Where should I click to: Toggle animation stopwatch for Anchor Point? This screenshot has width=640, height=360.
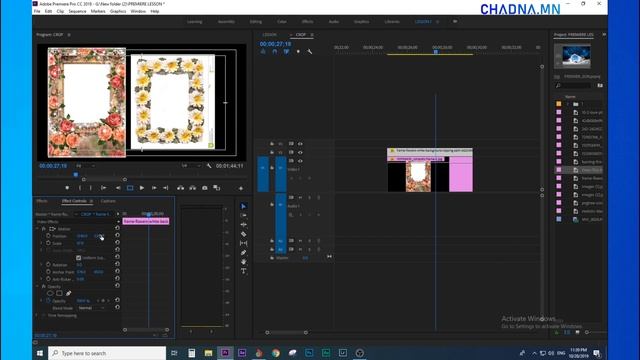click(48, 271)
